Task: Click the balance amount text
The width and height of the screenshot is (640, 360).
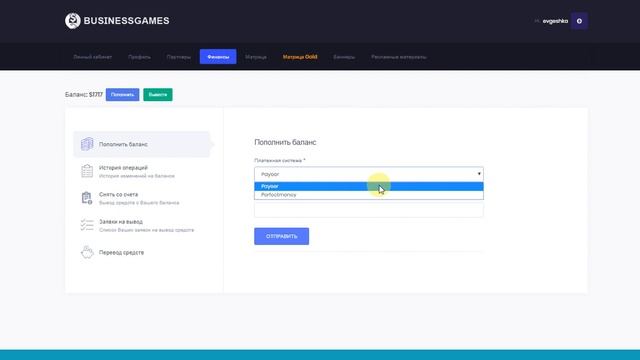Action: tap(96, 95)
